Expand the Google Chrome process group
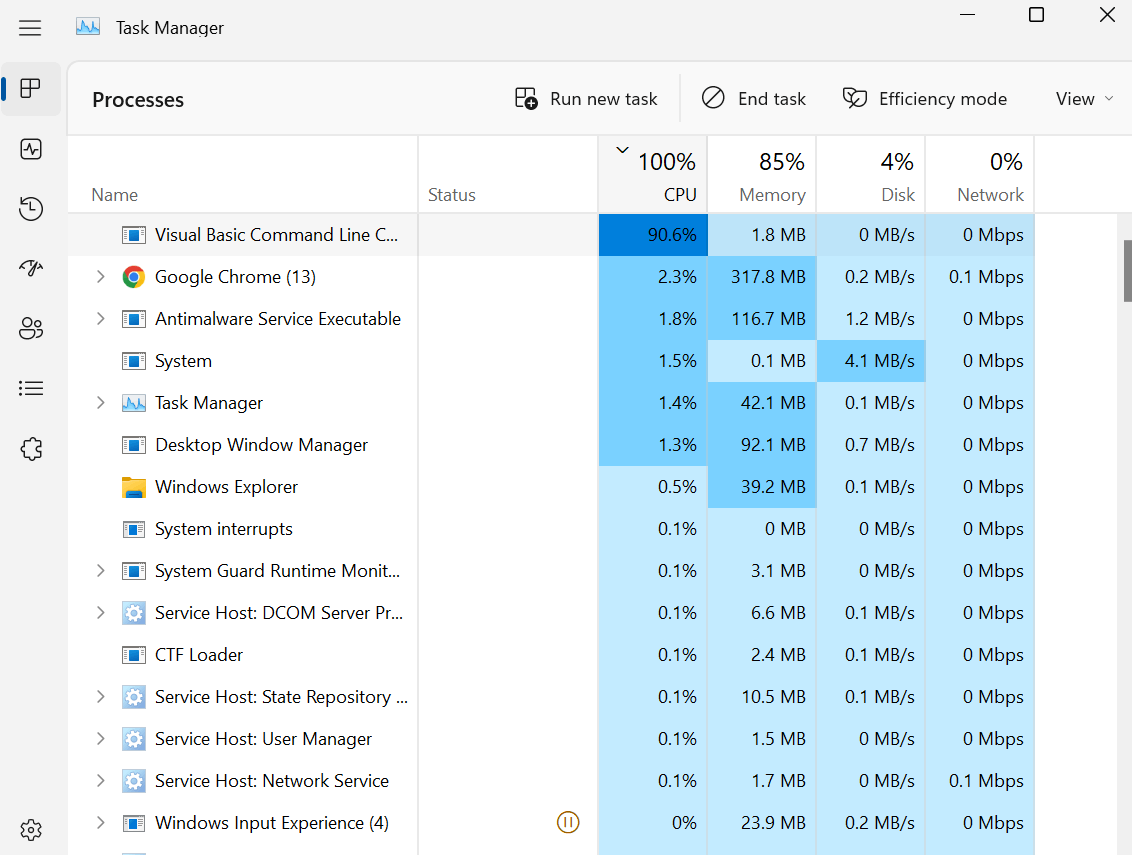This screenshot has height=855, width=1132. [x=99, y=276]
